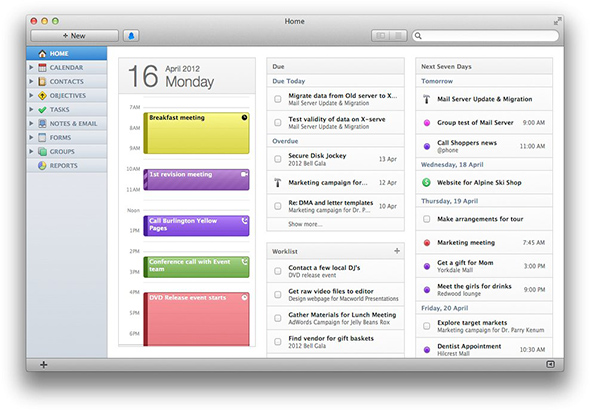The image size is (590, 411).
Task: Click the Tasks green checkmark icon
Action: pos(43,110)
